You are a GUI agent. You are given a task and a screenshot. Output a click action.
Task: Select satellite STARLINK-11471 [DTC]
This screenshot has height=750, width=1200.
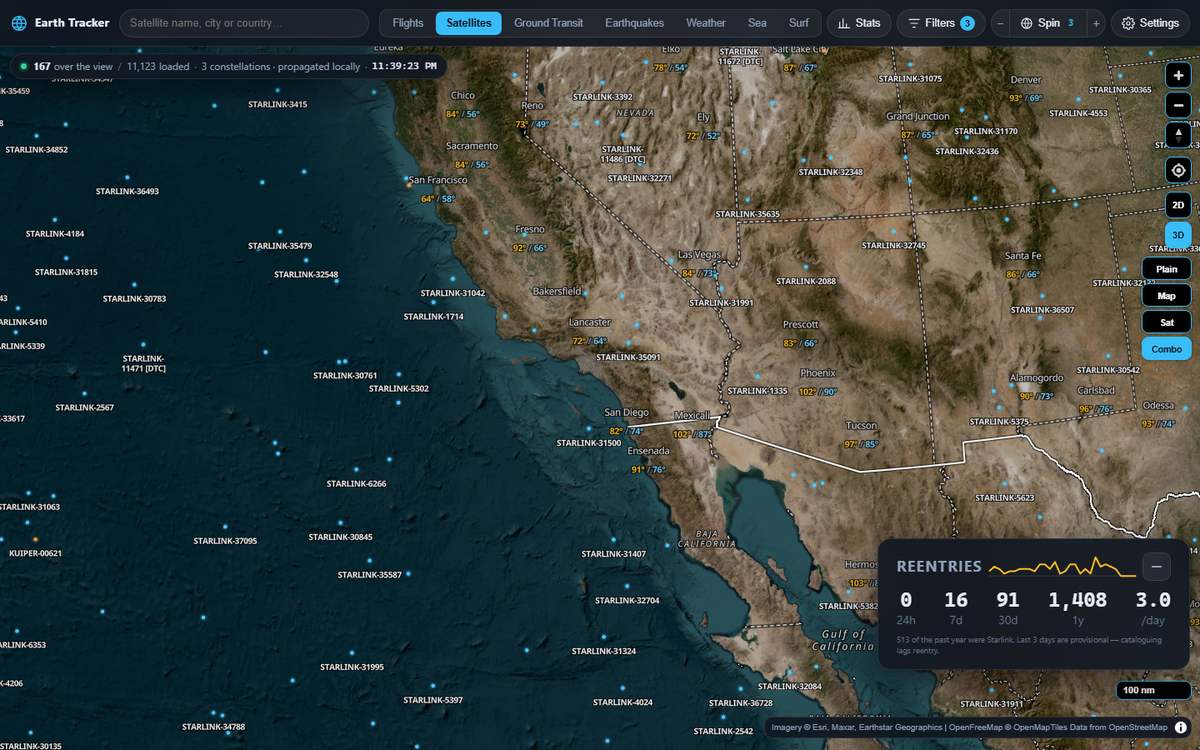[x=143, y=364]
